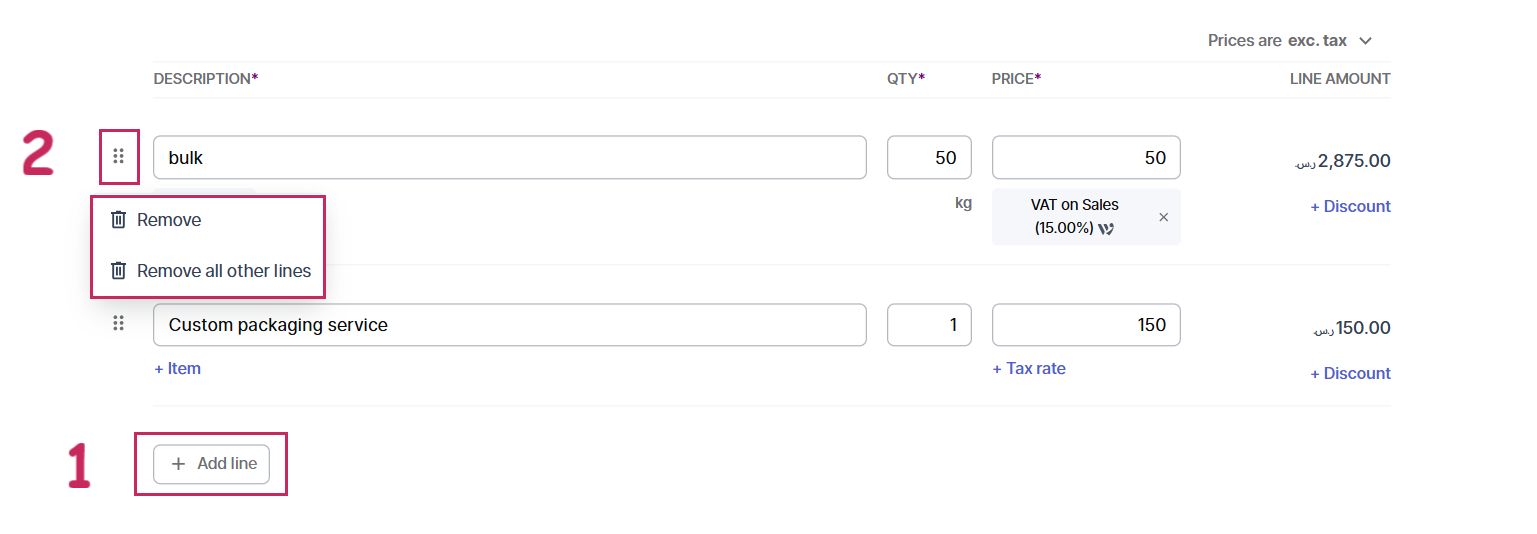
Task: Choose Remove all other lines option
Action: click(224, 271)
